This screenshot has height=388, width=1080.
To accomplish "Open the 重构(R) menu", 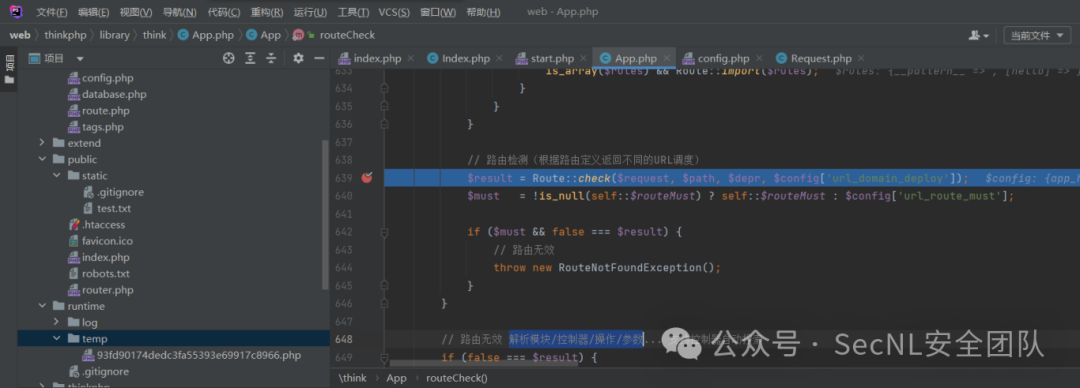I will (267, 12).
